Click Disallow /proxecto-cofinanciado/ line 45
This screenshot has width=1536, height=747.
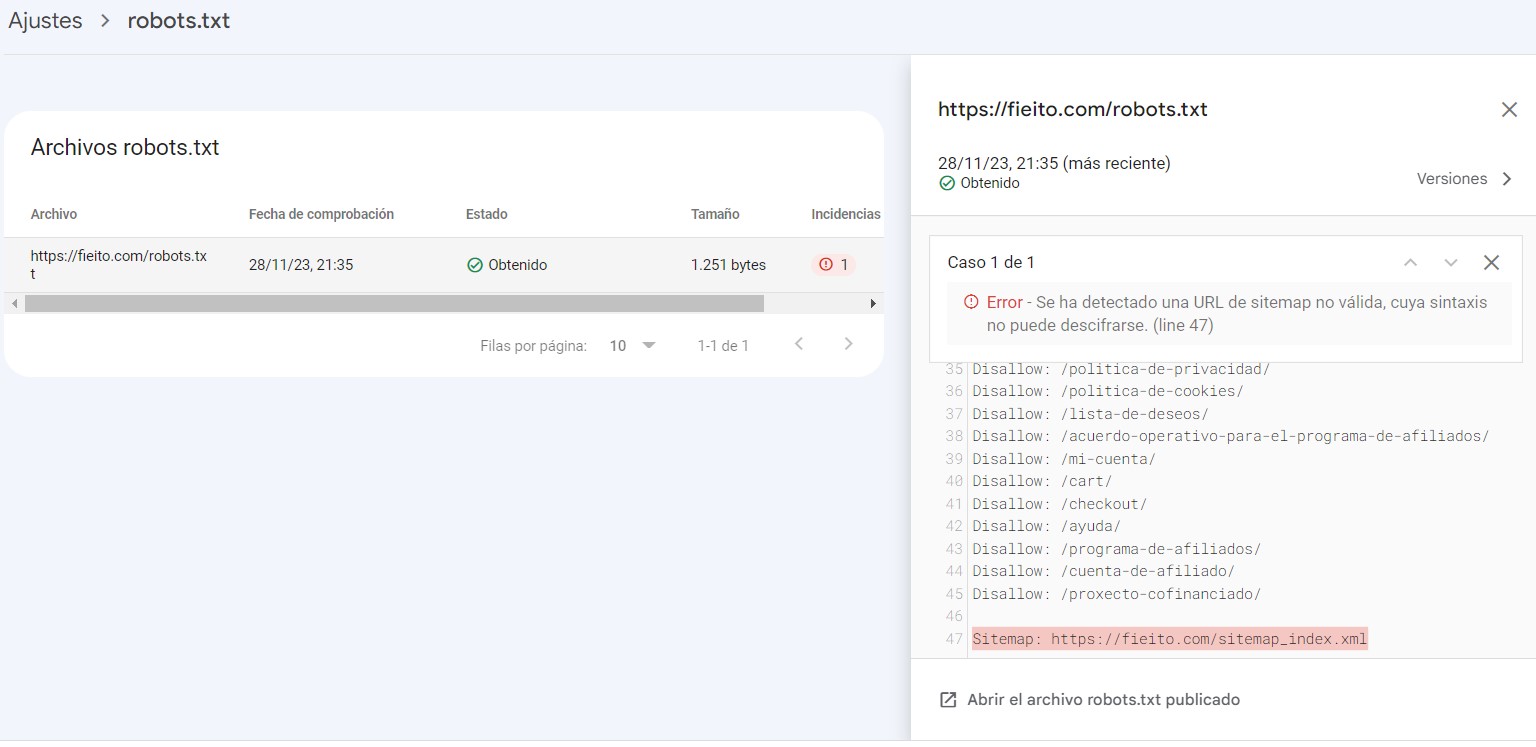[1116, 594]
